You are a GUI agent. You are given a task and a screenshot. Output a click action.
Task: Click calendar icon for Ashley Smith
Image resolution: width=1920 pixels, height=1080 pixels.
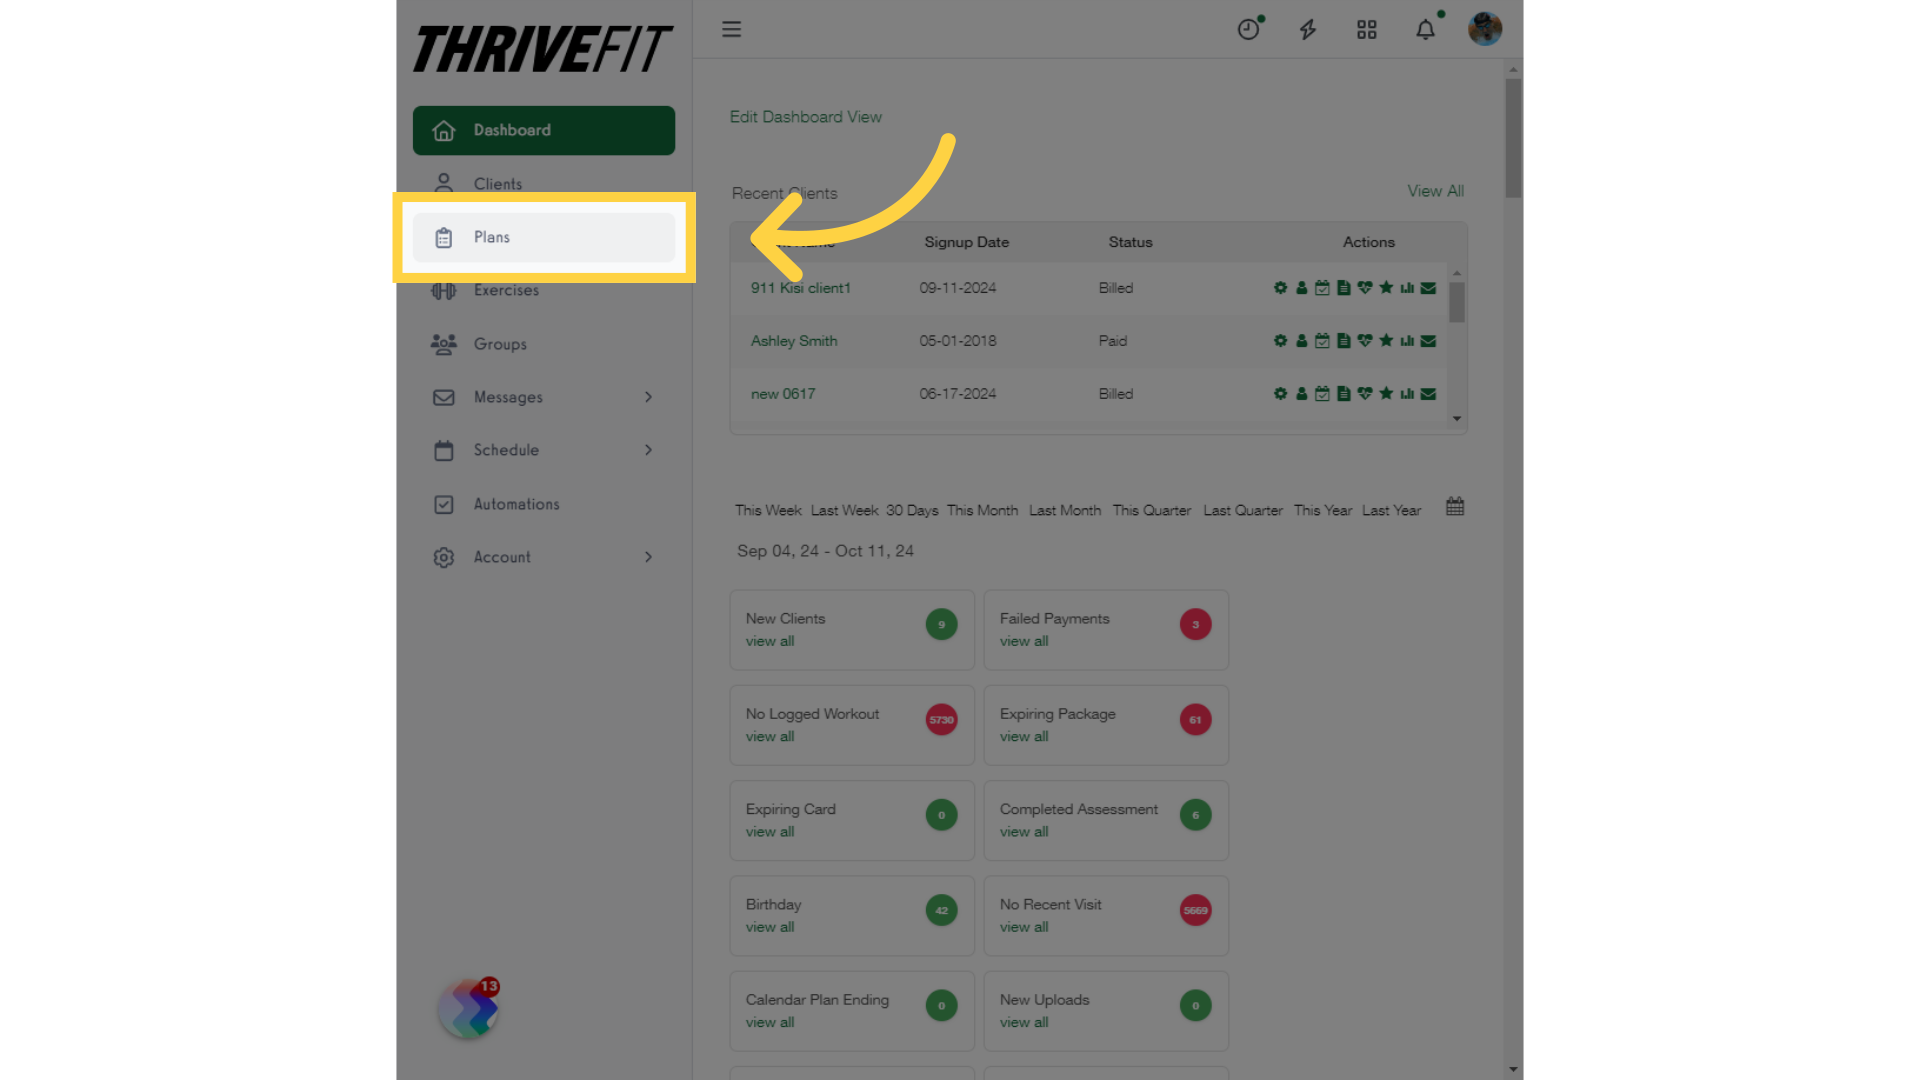click(x=1322, y=341)
